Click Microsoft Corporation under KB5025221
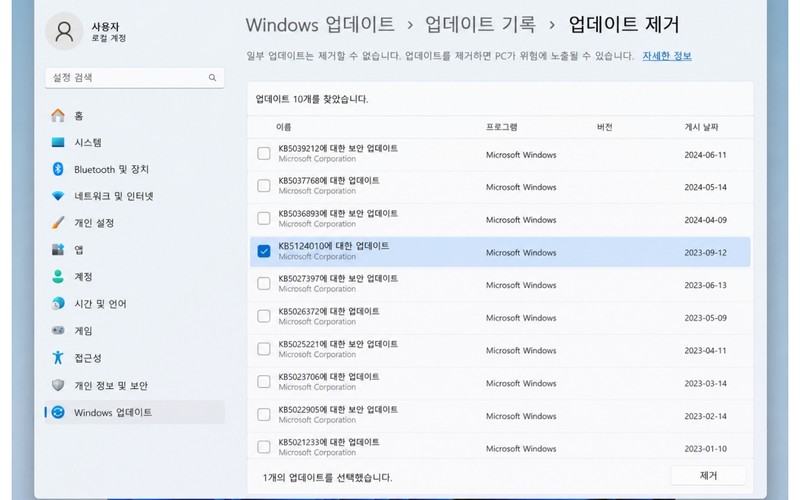 point(317,354)
